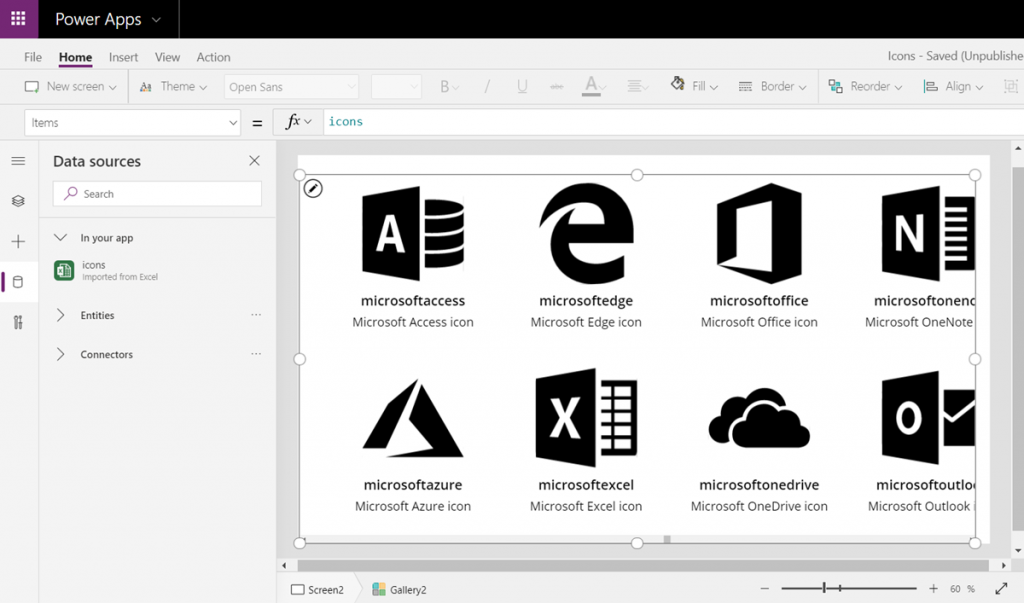Open the Advanced tools sidebar icon
1024x603 pixels.
click(18, 322)
